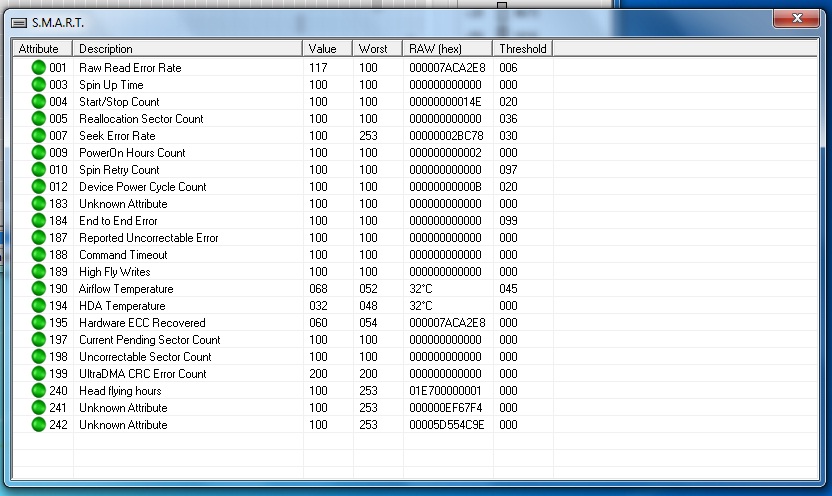832x496 pixels.
Task: Sort by the RAW (hex) column header
Action: pos(447,49)
